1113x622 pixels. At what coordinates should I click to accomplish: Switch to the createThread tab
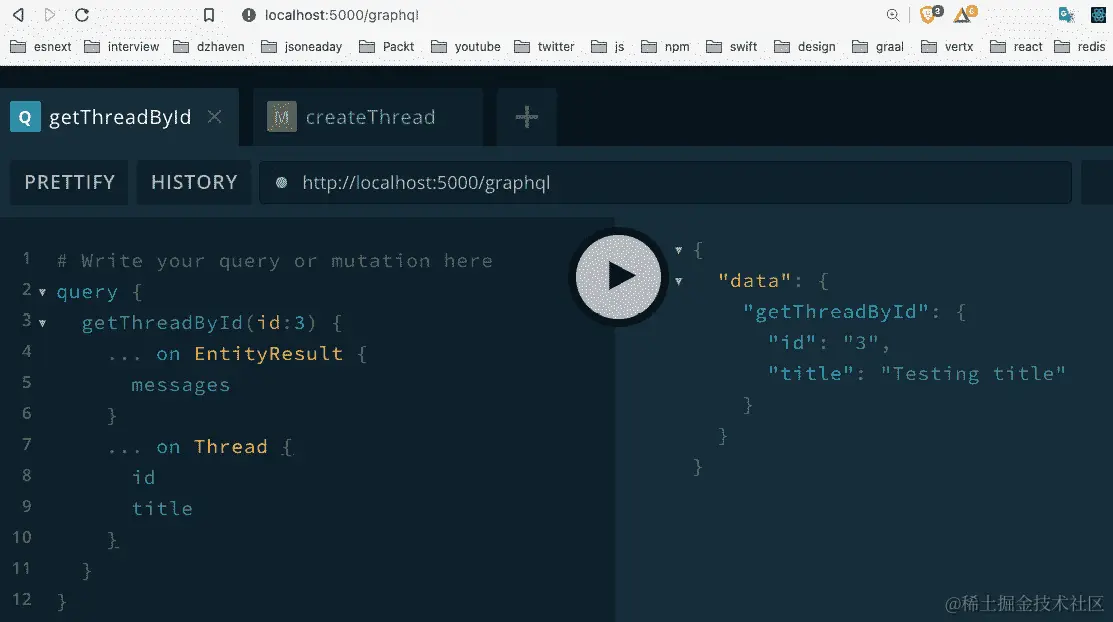point(370,117)
